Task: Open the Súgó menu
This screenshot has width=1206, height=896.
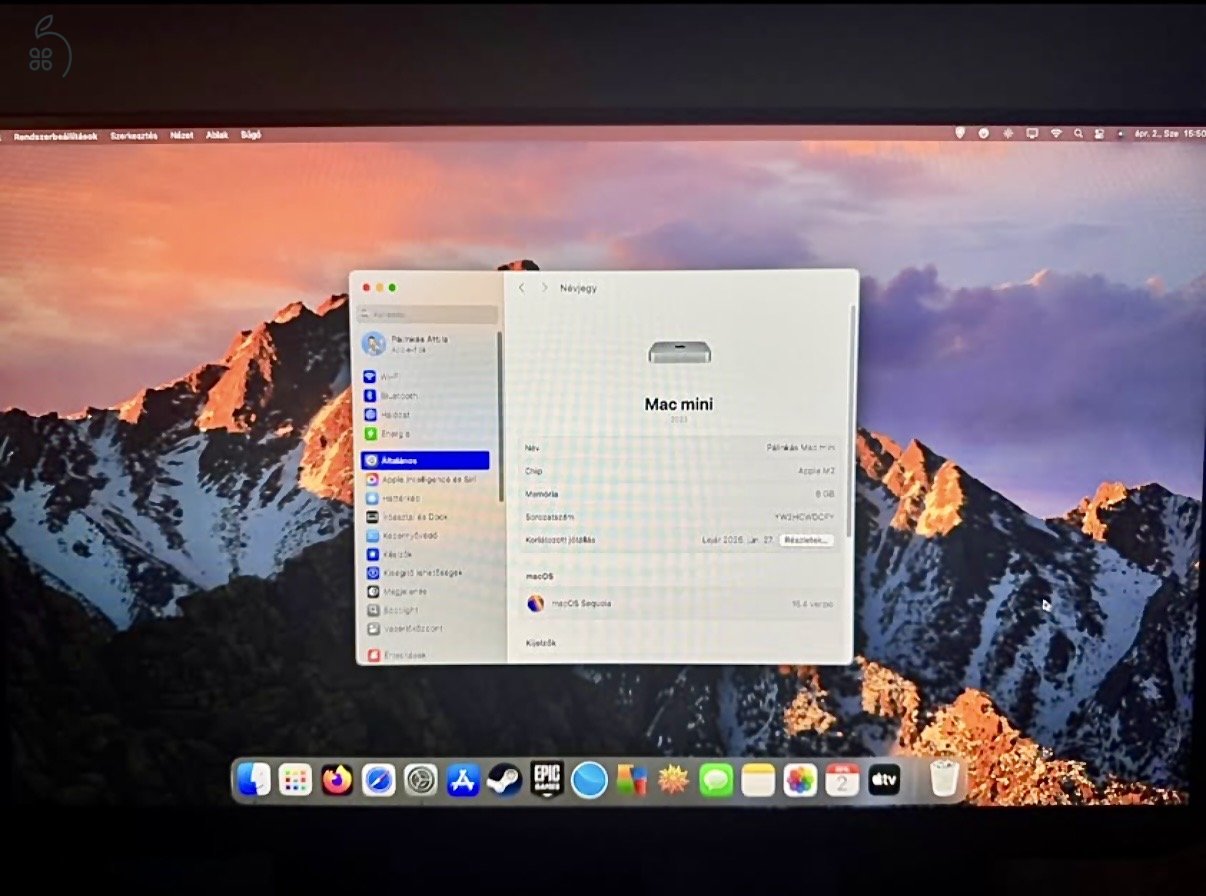Action: (x=251, y=135)
